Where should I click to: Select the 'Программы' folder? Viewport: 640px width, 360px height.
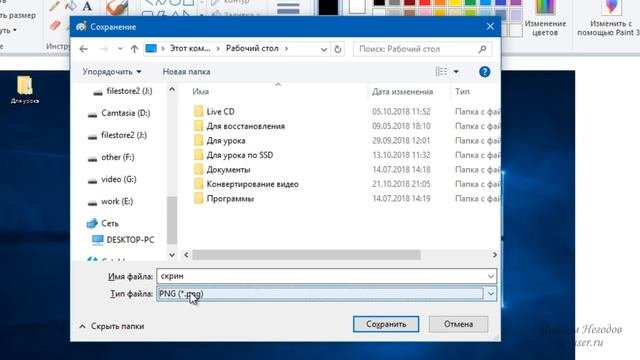pyautogui.click(x=230, y=198)
